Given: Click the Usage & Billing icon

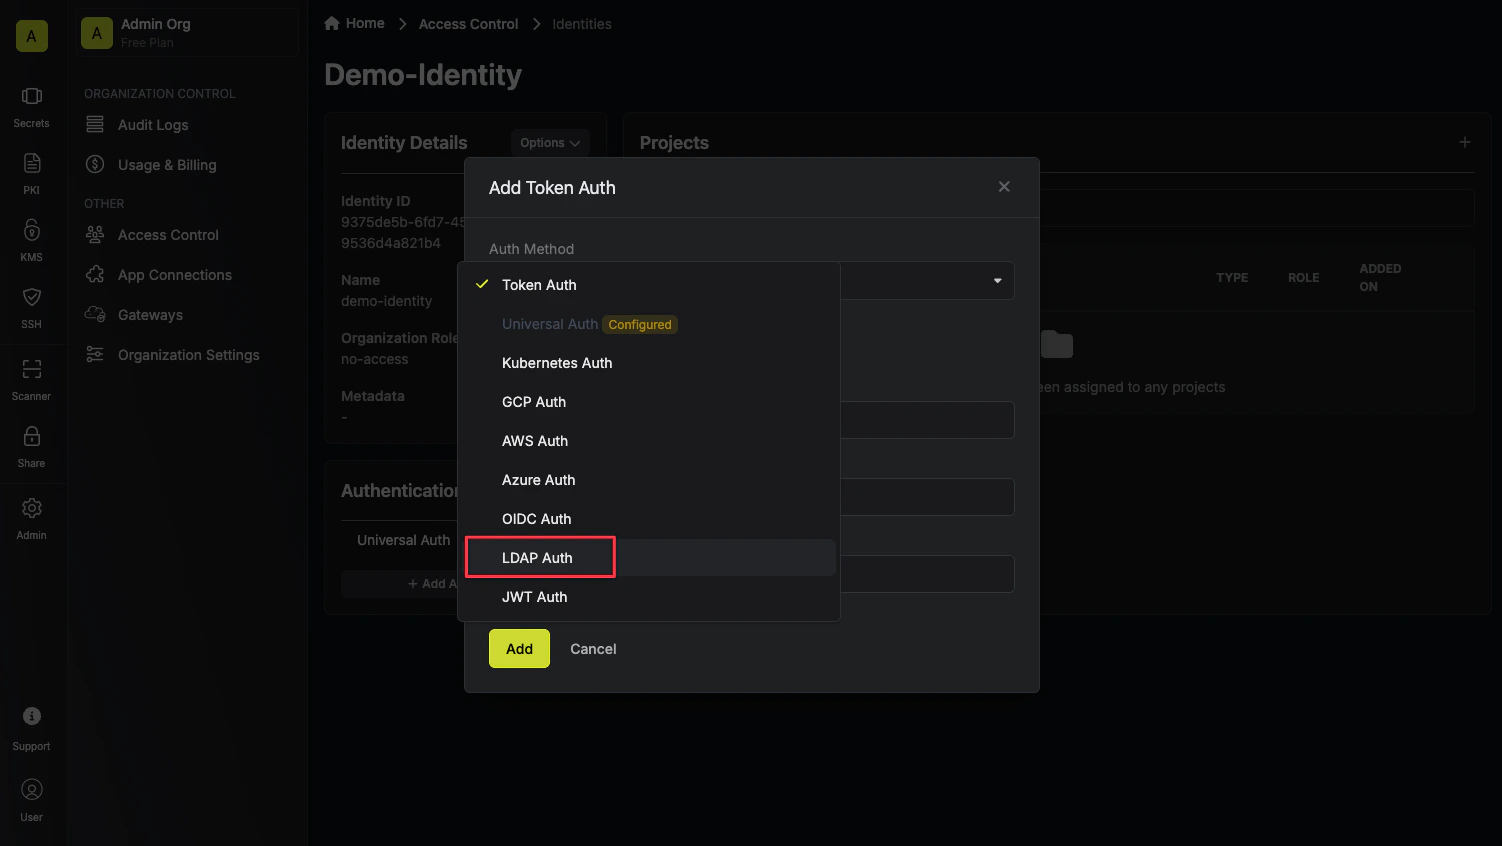Looking at the screenshot, I should pyautogui.click(x=95, y=164).
